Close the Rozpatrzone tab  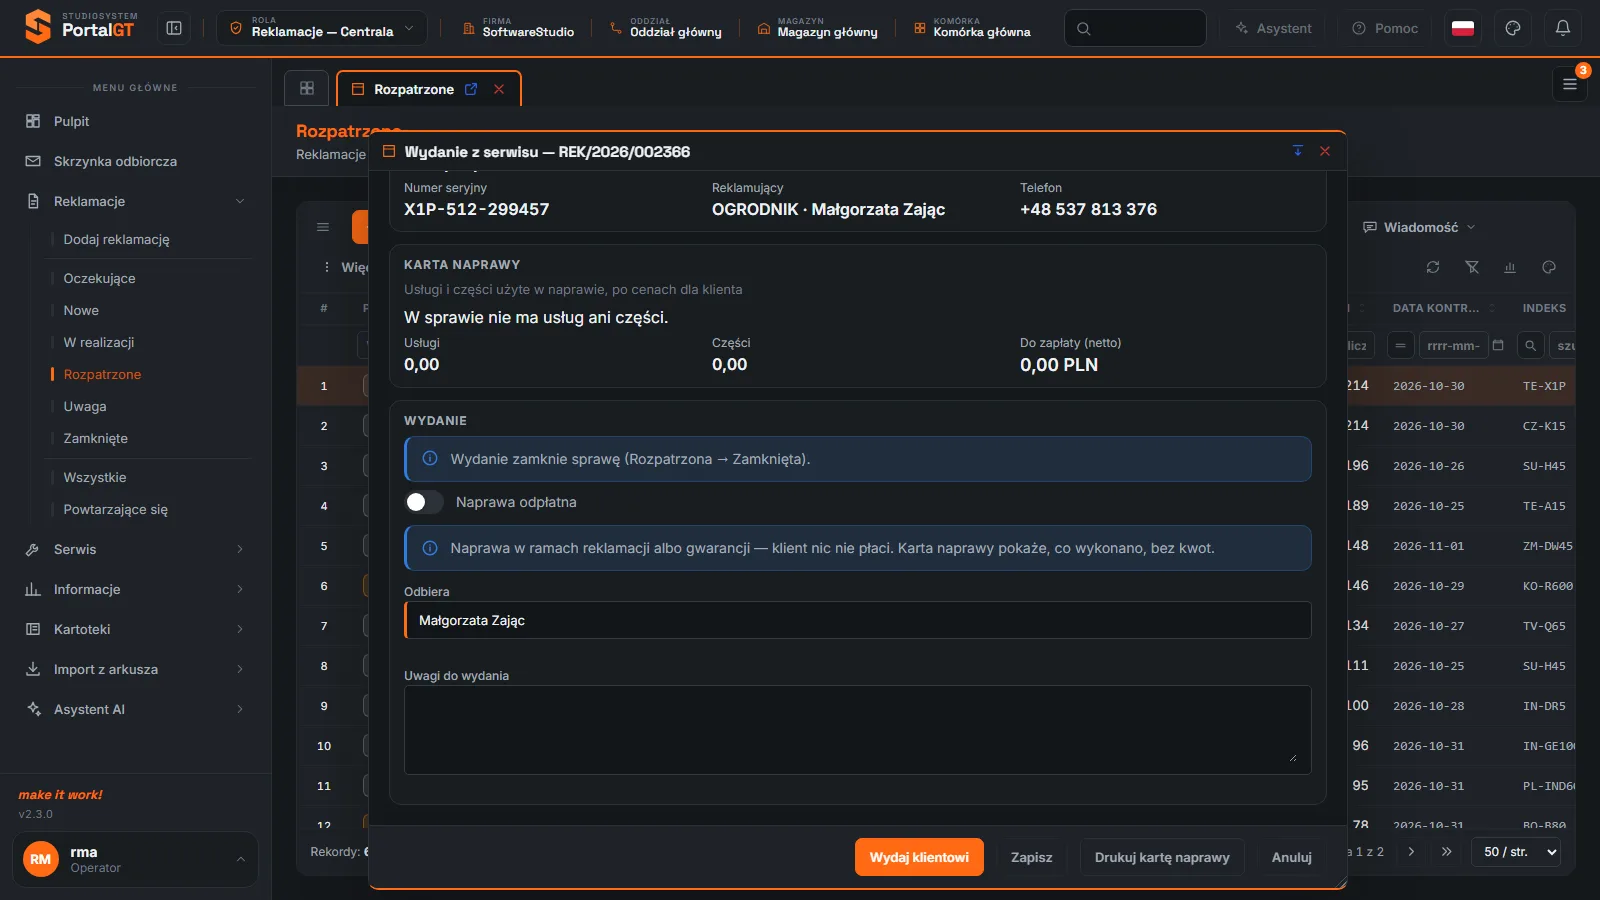499,89
